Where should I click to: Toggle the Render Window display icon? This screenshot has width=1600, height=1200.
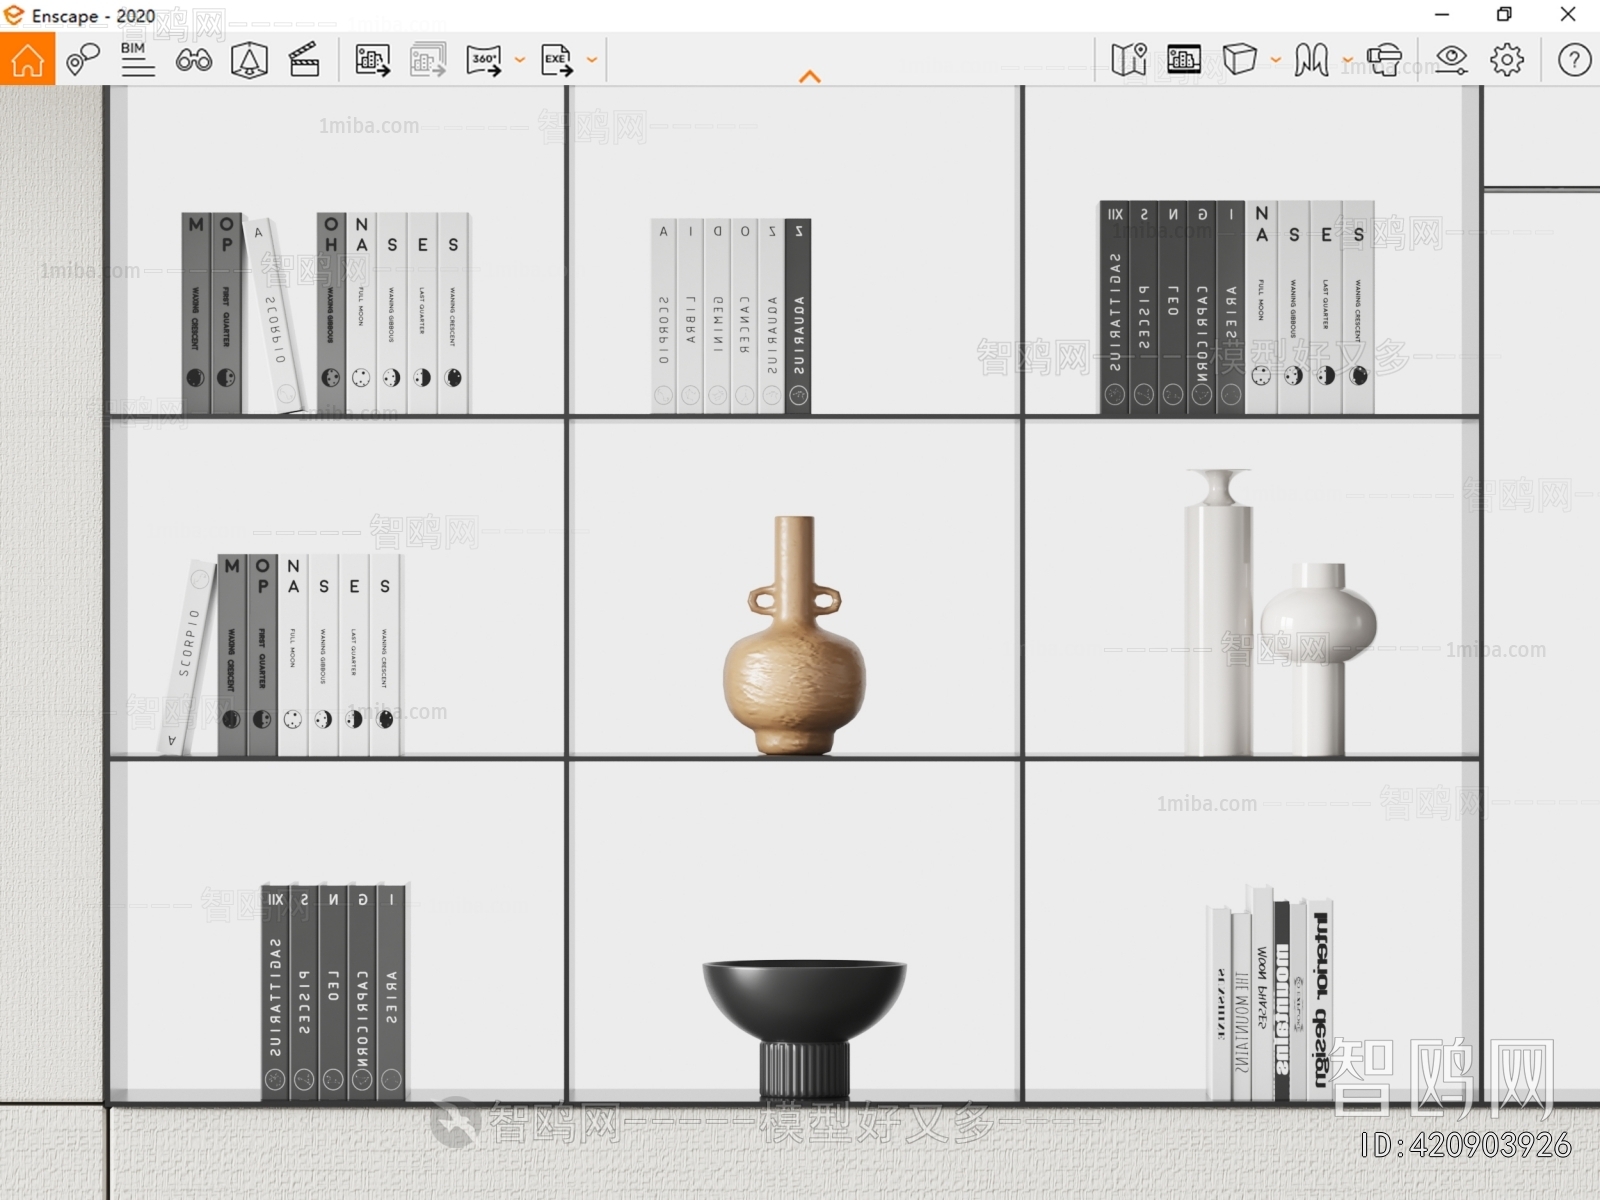pos(1184,60)
